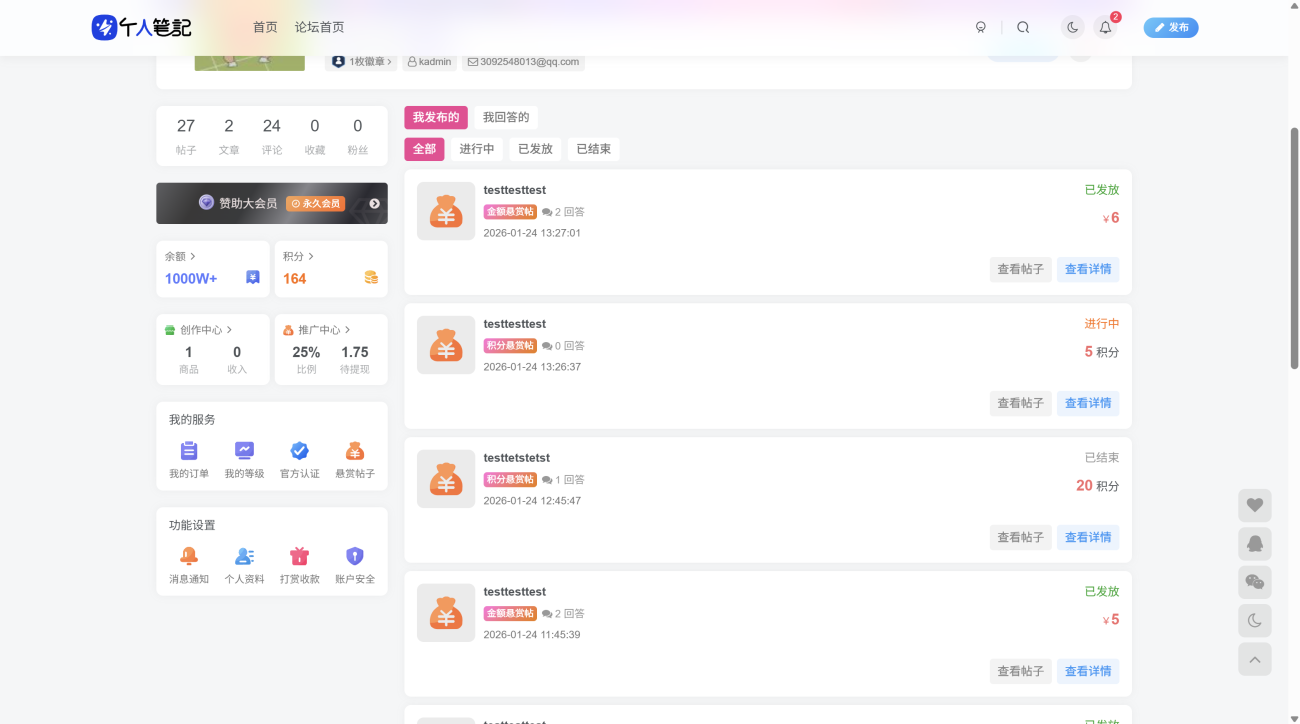Image resolution: width=1300 pixels, height=724 pixels.
Task: Open My Level (我的等级) service icon
Action: tap(244, 451)
